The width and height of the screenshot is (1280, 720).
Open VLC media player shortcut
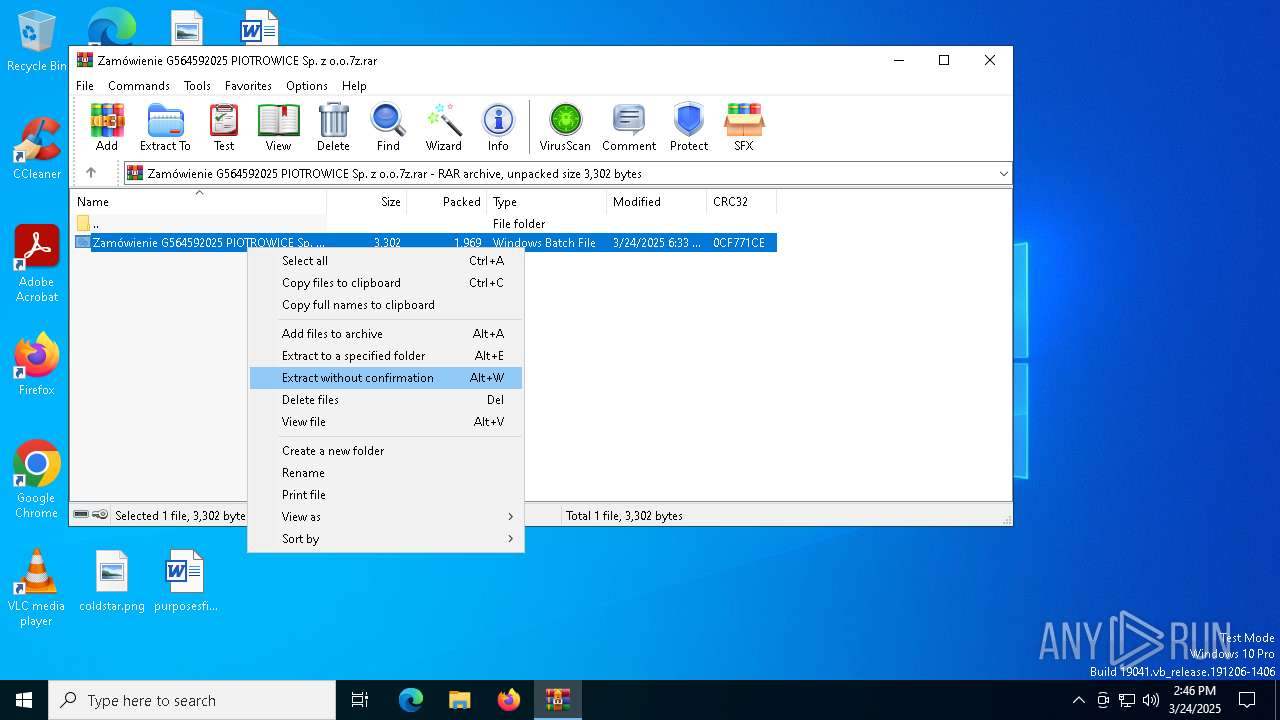pyautogui.click(x=36, y=588)
